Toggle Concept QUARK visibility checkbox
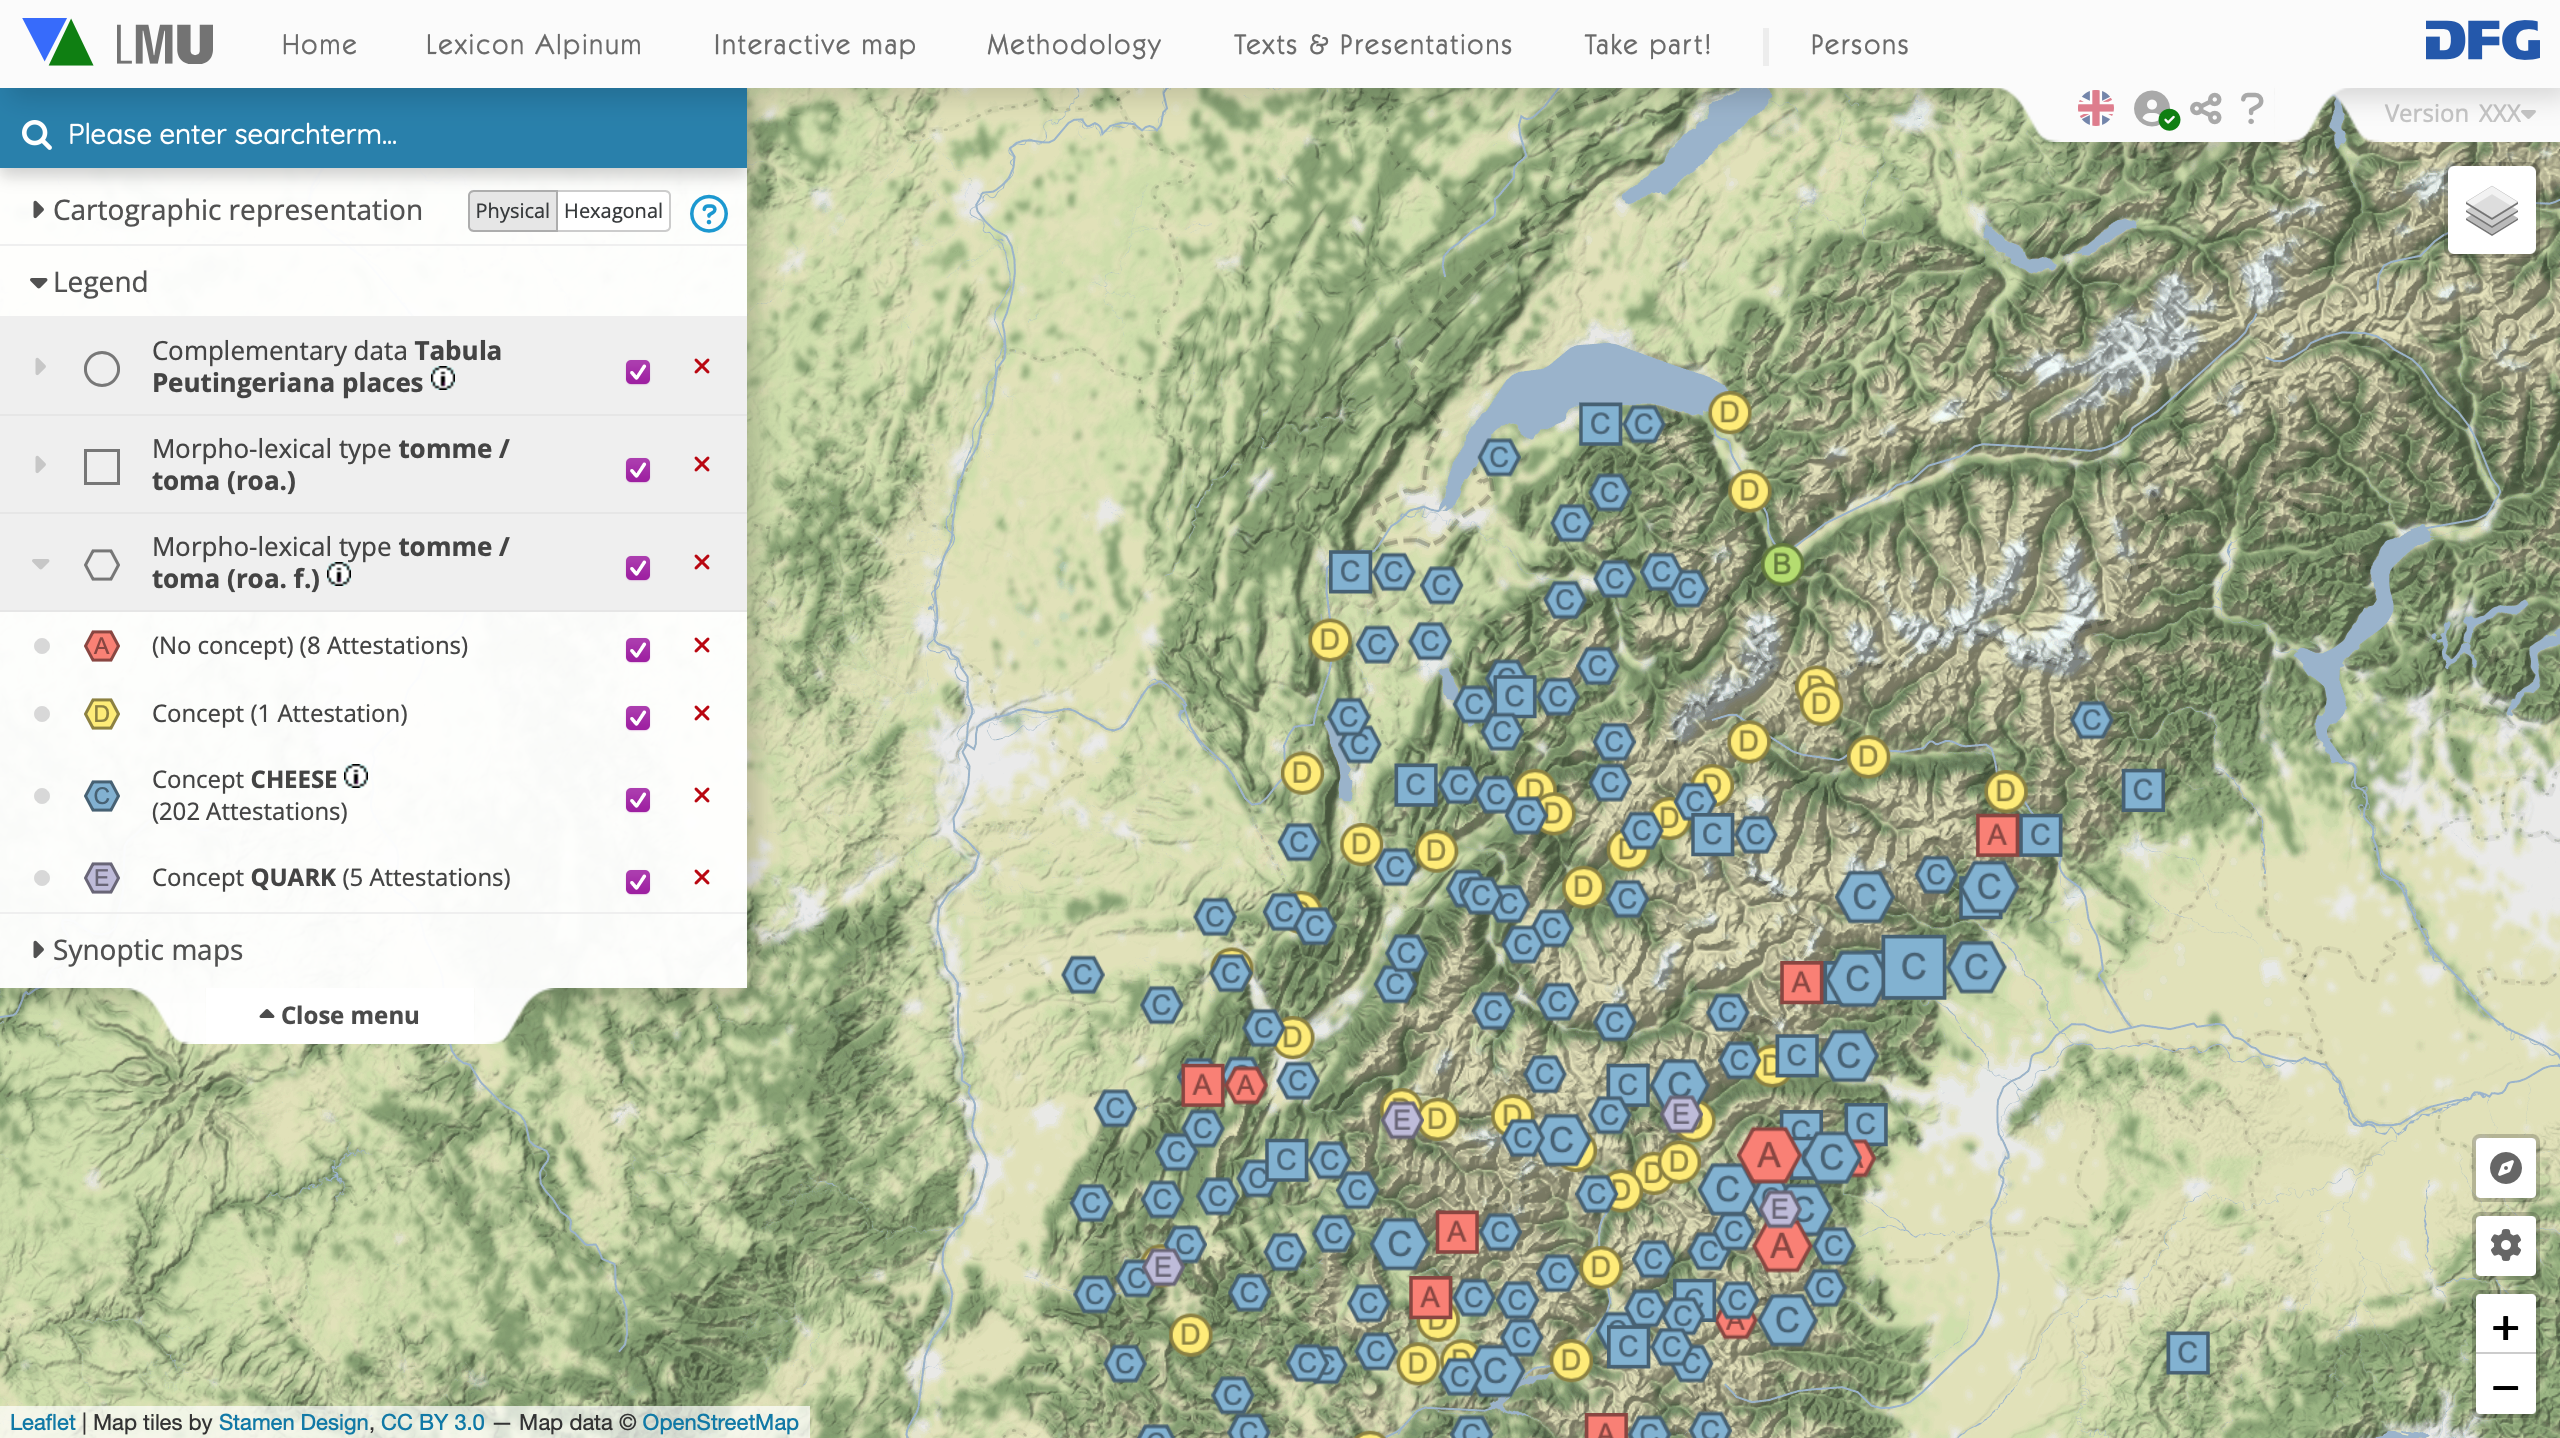 click(x=637, y=881)
